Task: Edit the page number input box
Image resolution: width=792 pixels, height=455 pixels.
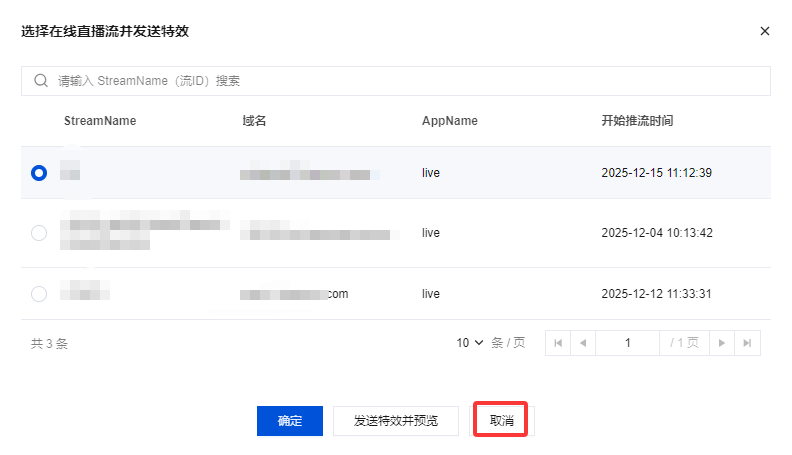Action: point(627,343)
